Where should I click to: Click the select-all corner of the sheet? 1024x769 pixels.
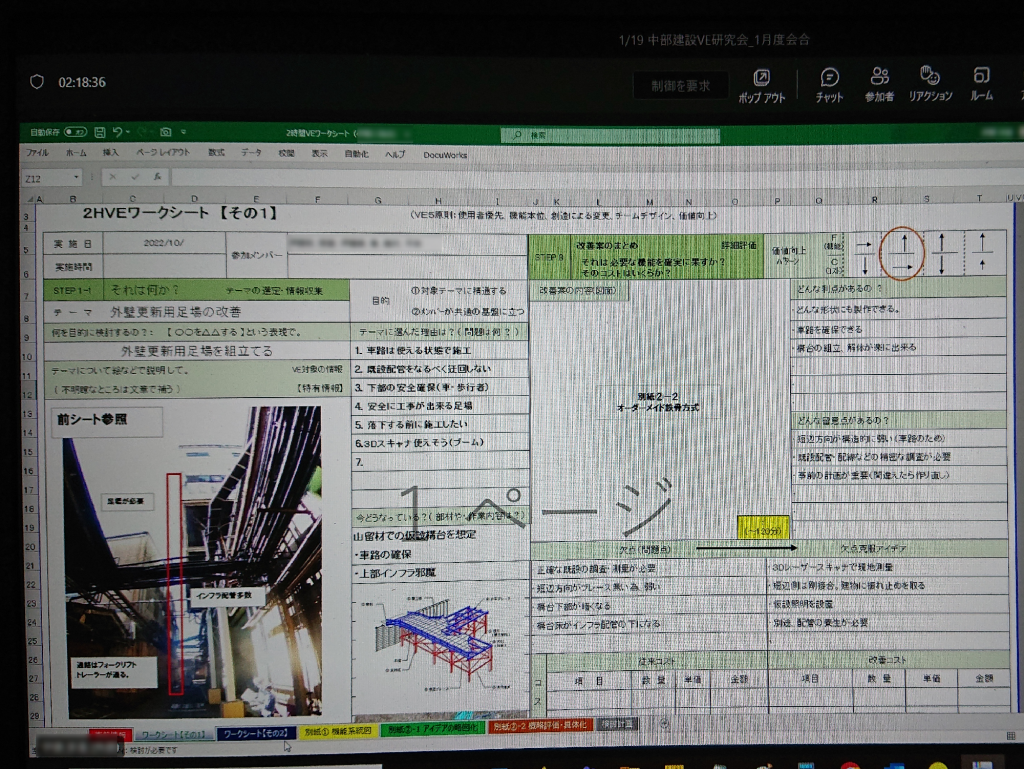[30, 198]
